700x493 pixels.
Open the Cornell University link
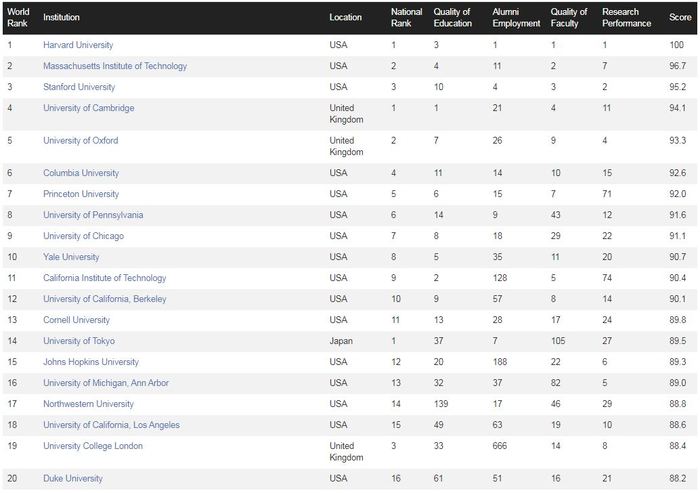click(x=77, y=320)
